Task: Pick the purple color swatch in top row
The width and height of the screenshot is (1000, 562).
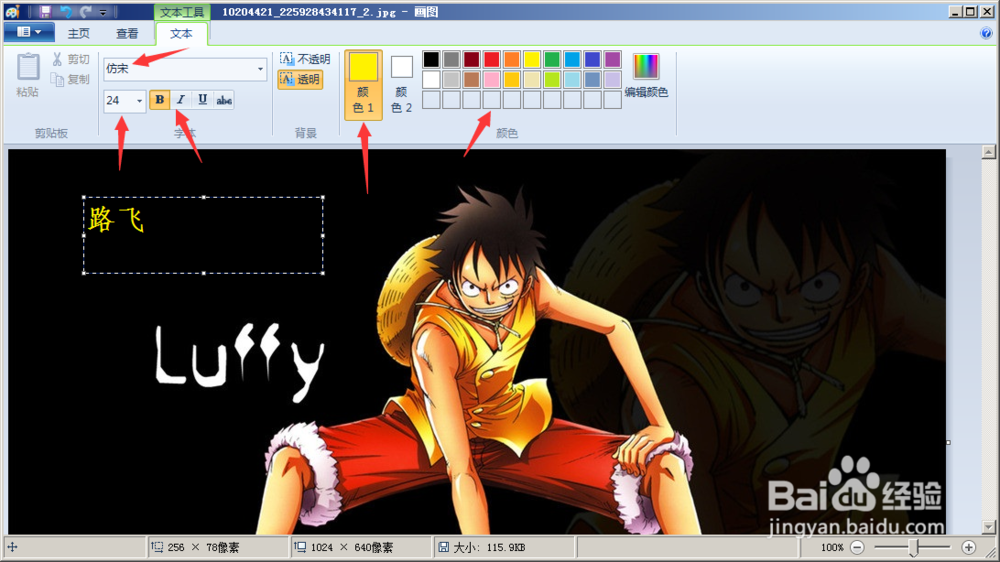Action: pyautogui.click(x=612, y=59)
